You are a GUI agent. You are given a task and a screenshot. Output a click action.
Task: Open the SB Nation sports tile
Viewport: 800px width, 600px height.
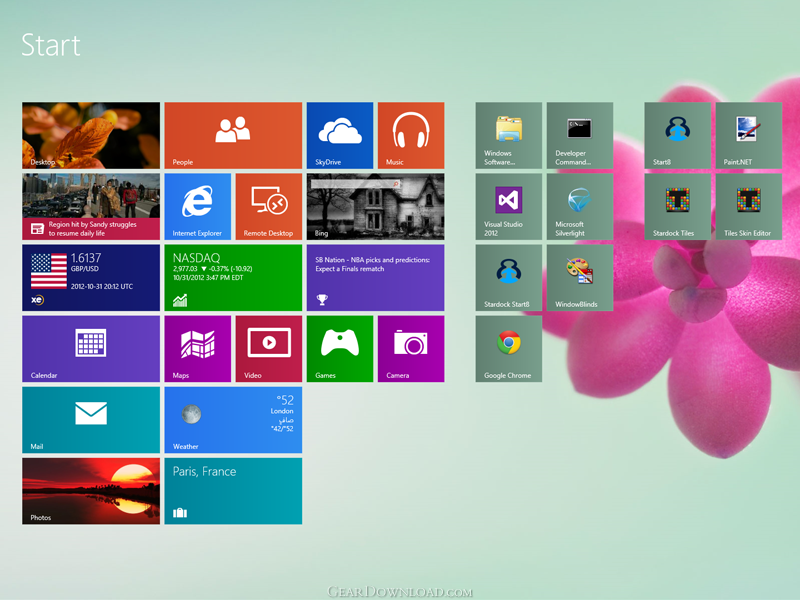[x=376, y=278]
